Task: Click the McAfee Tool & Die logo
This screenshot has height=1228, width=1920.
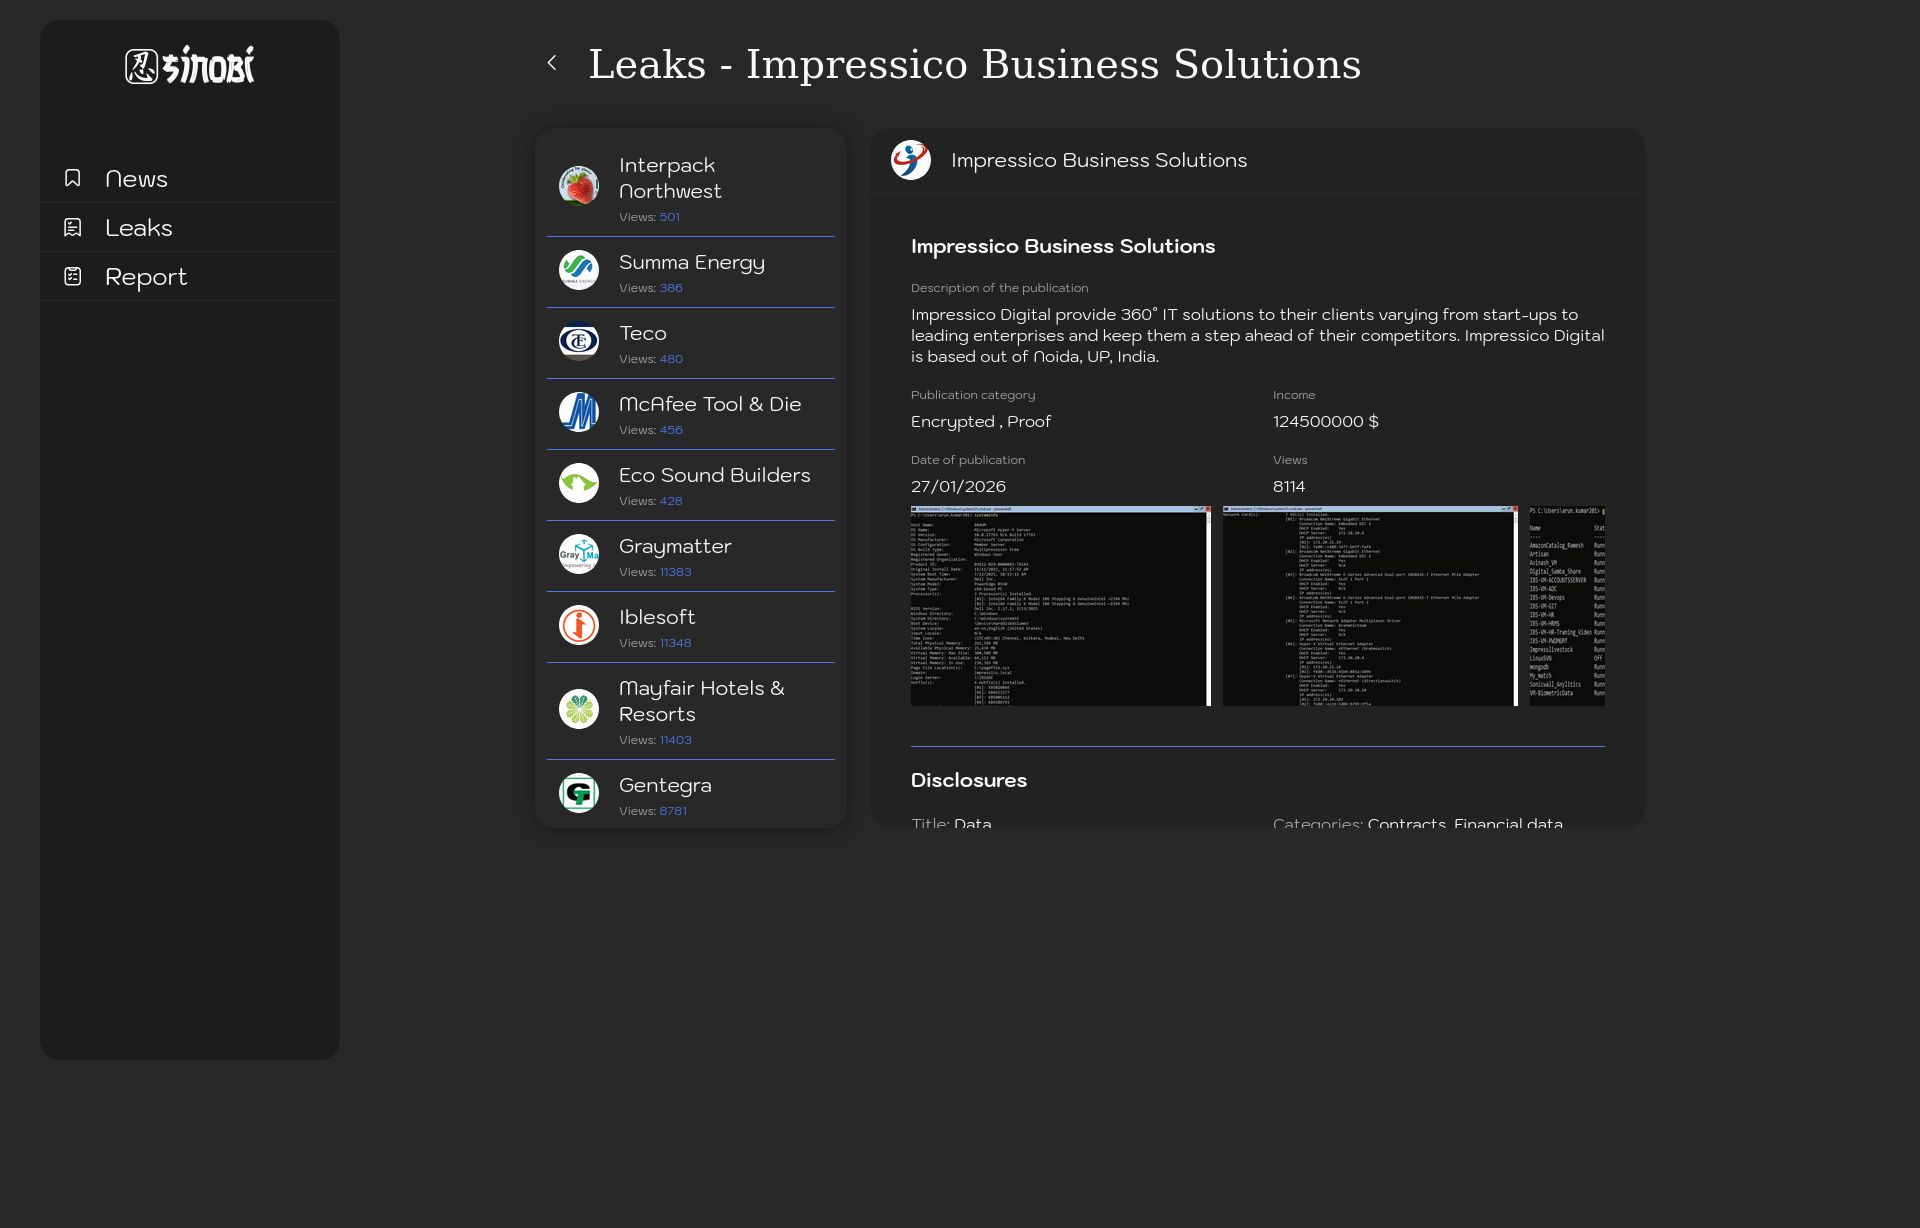Action: [x=579, y=412]
